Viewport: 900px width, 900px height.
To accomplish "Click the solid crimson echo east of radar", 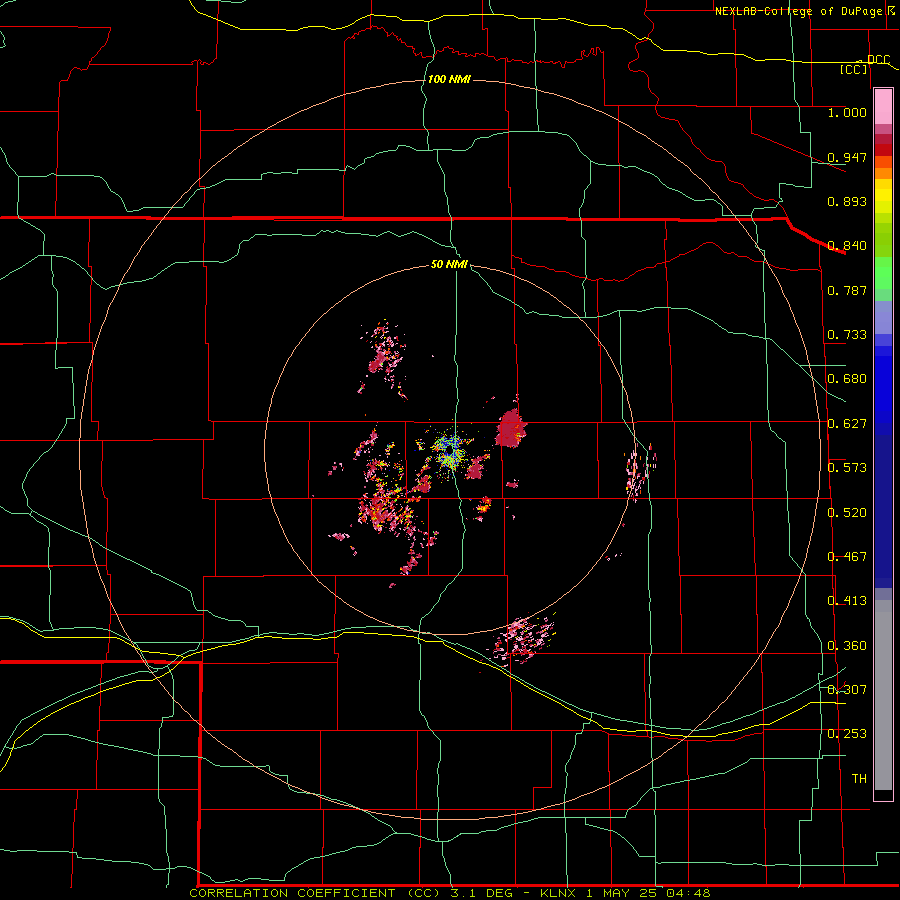I will click(510, 428).
